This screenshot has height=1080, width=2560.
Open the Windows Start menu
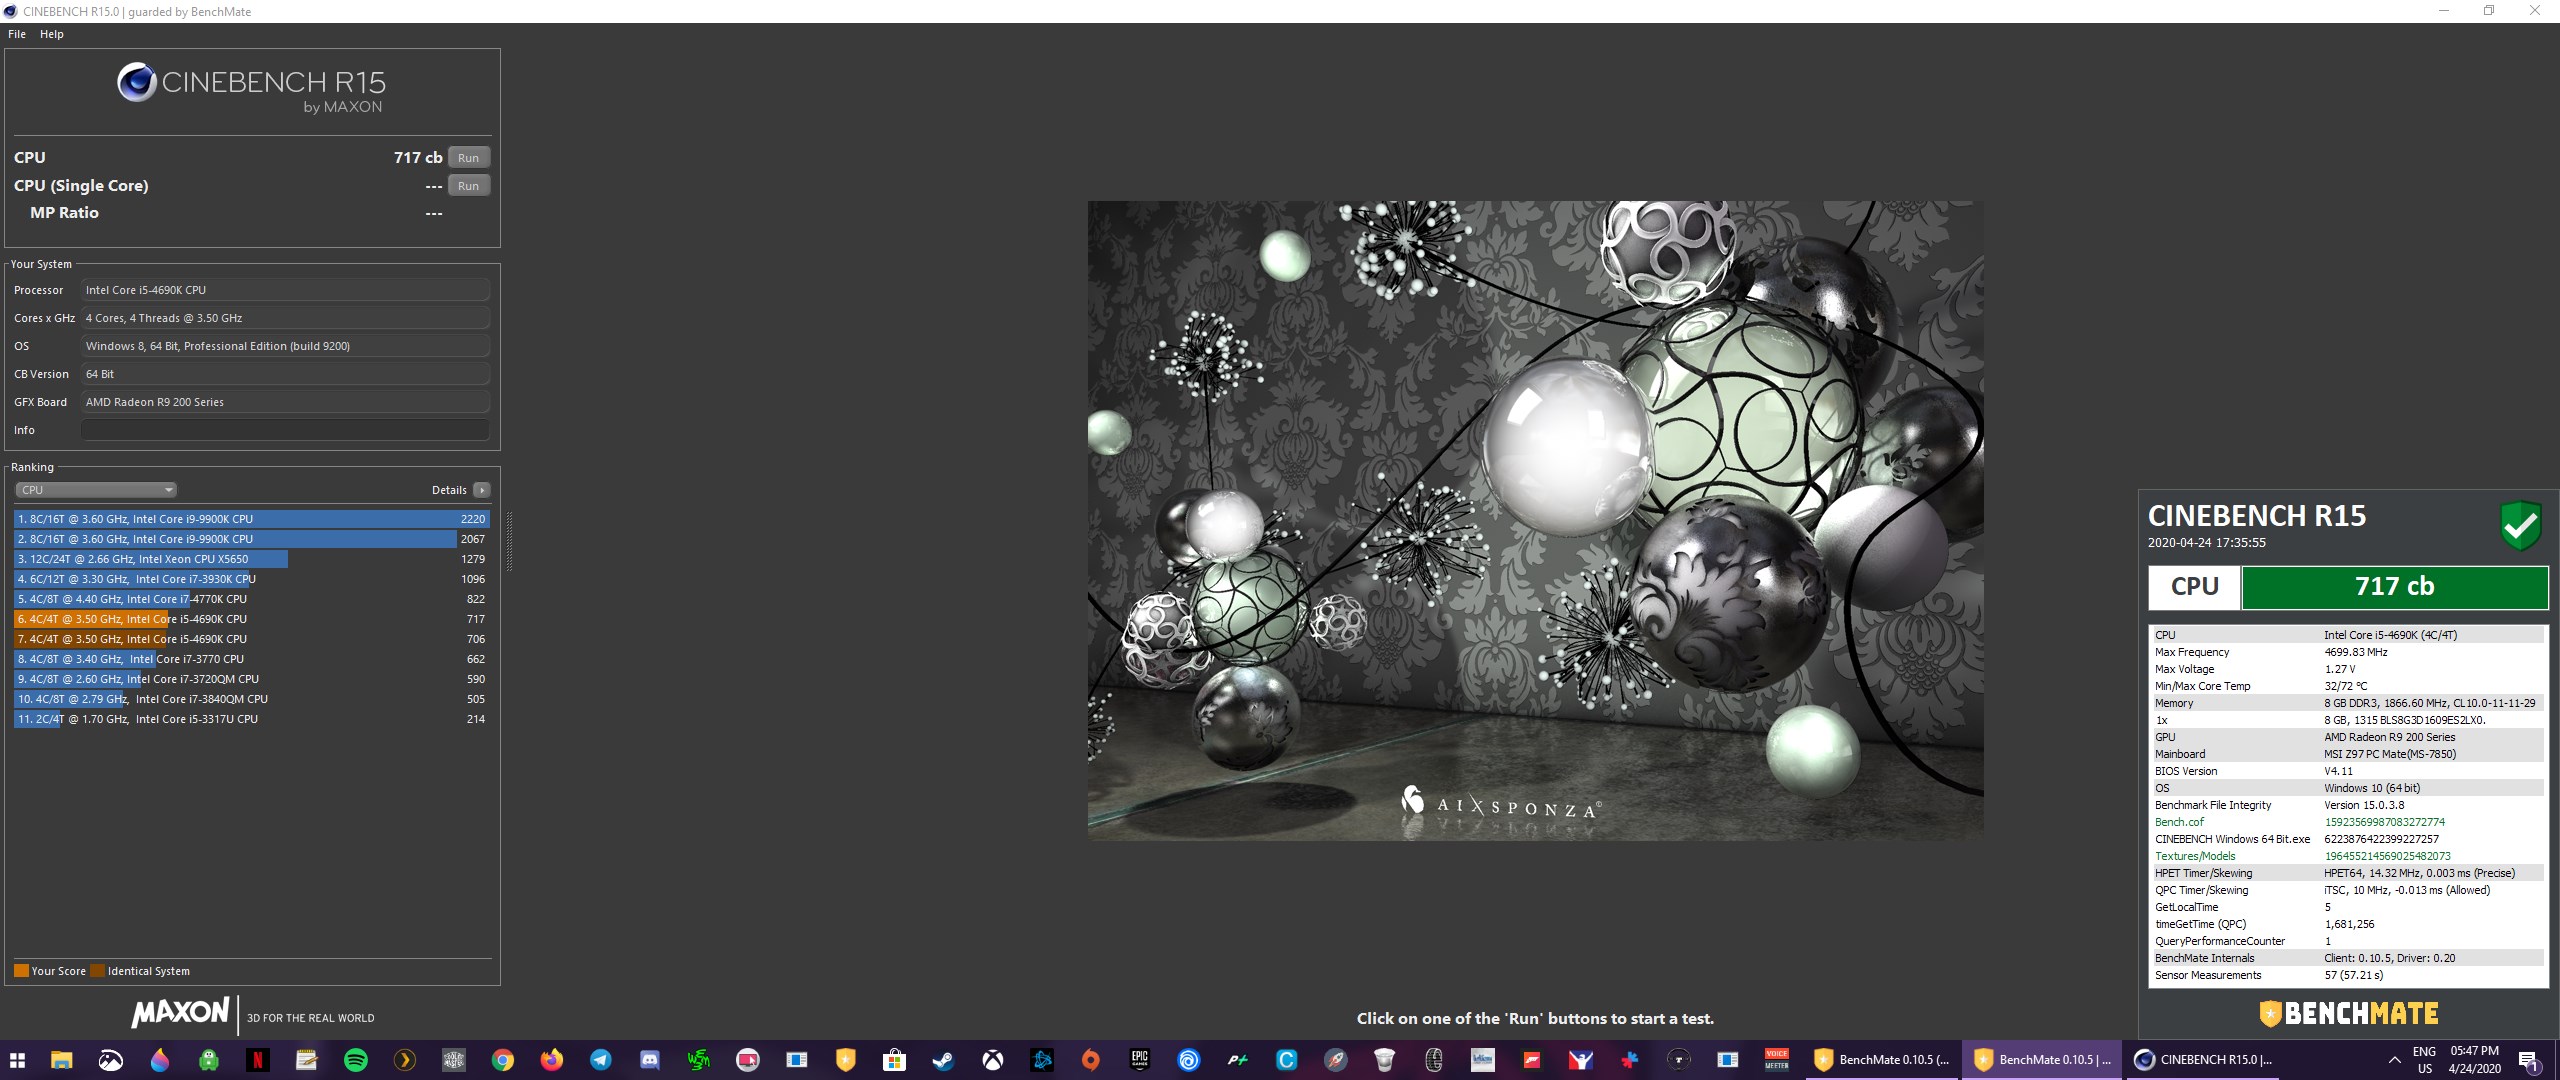pyautogui.click(x=17, y=1060)
